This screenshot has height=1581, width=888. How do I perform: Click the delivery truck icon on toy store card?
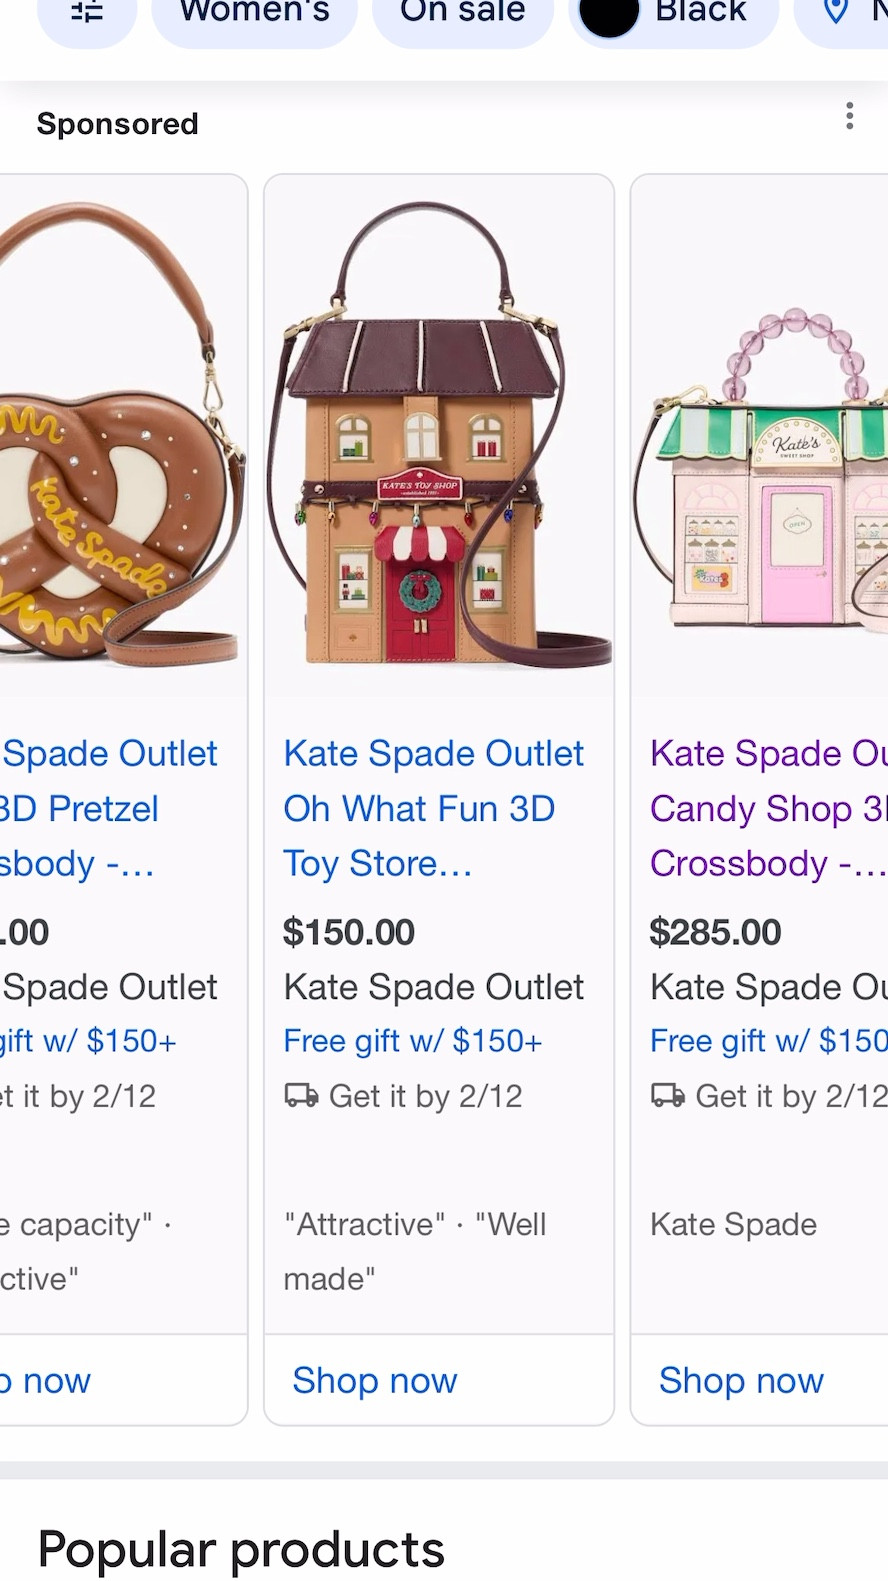coord(301,1096)
